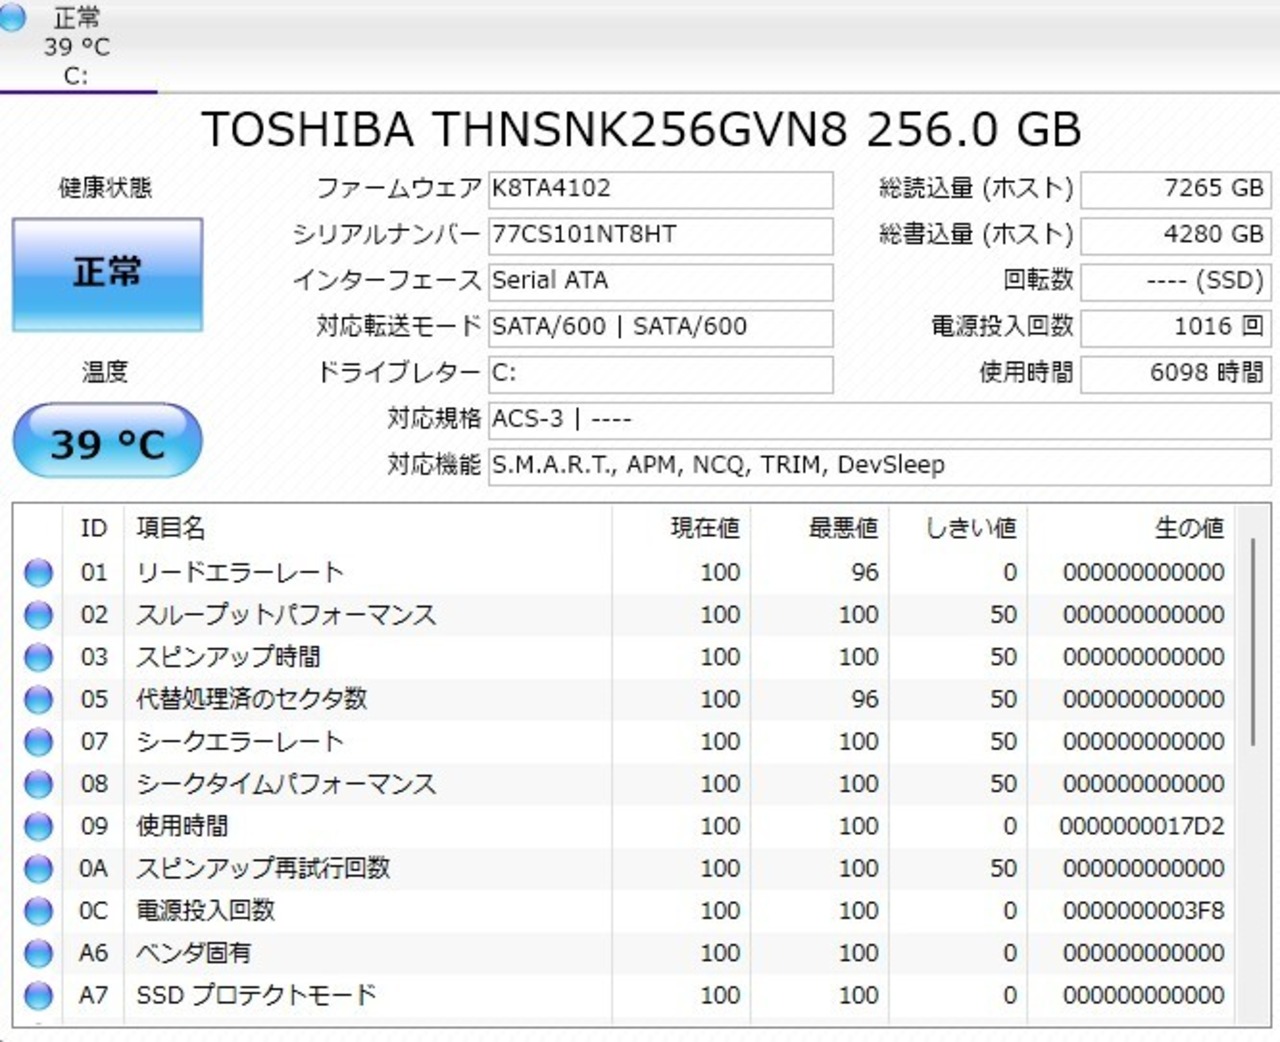Click the 総読込量 (ホスト) label

[976, 188]
